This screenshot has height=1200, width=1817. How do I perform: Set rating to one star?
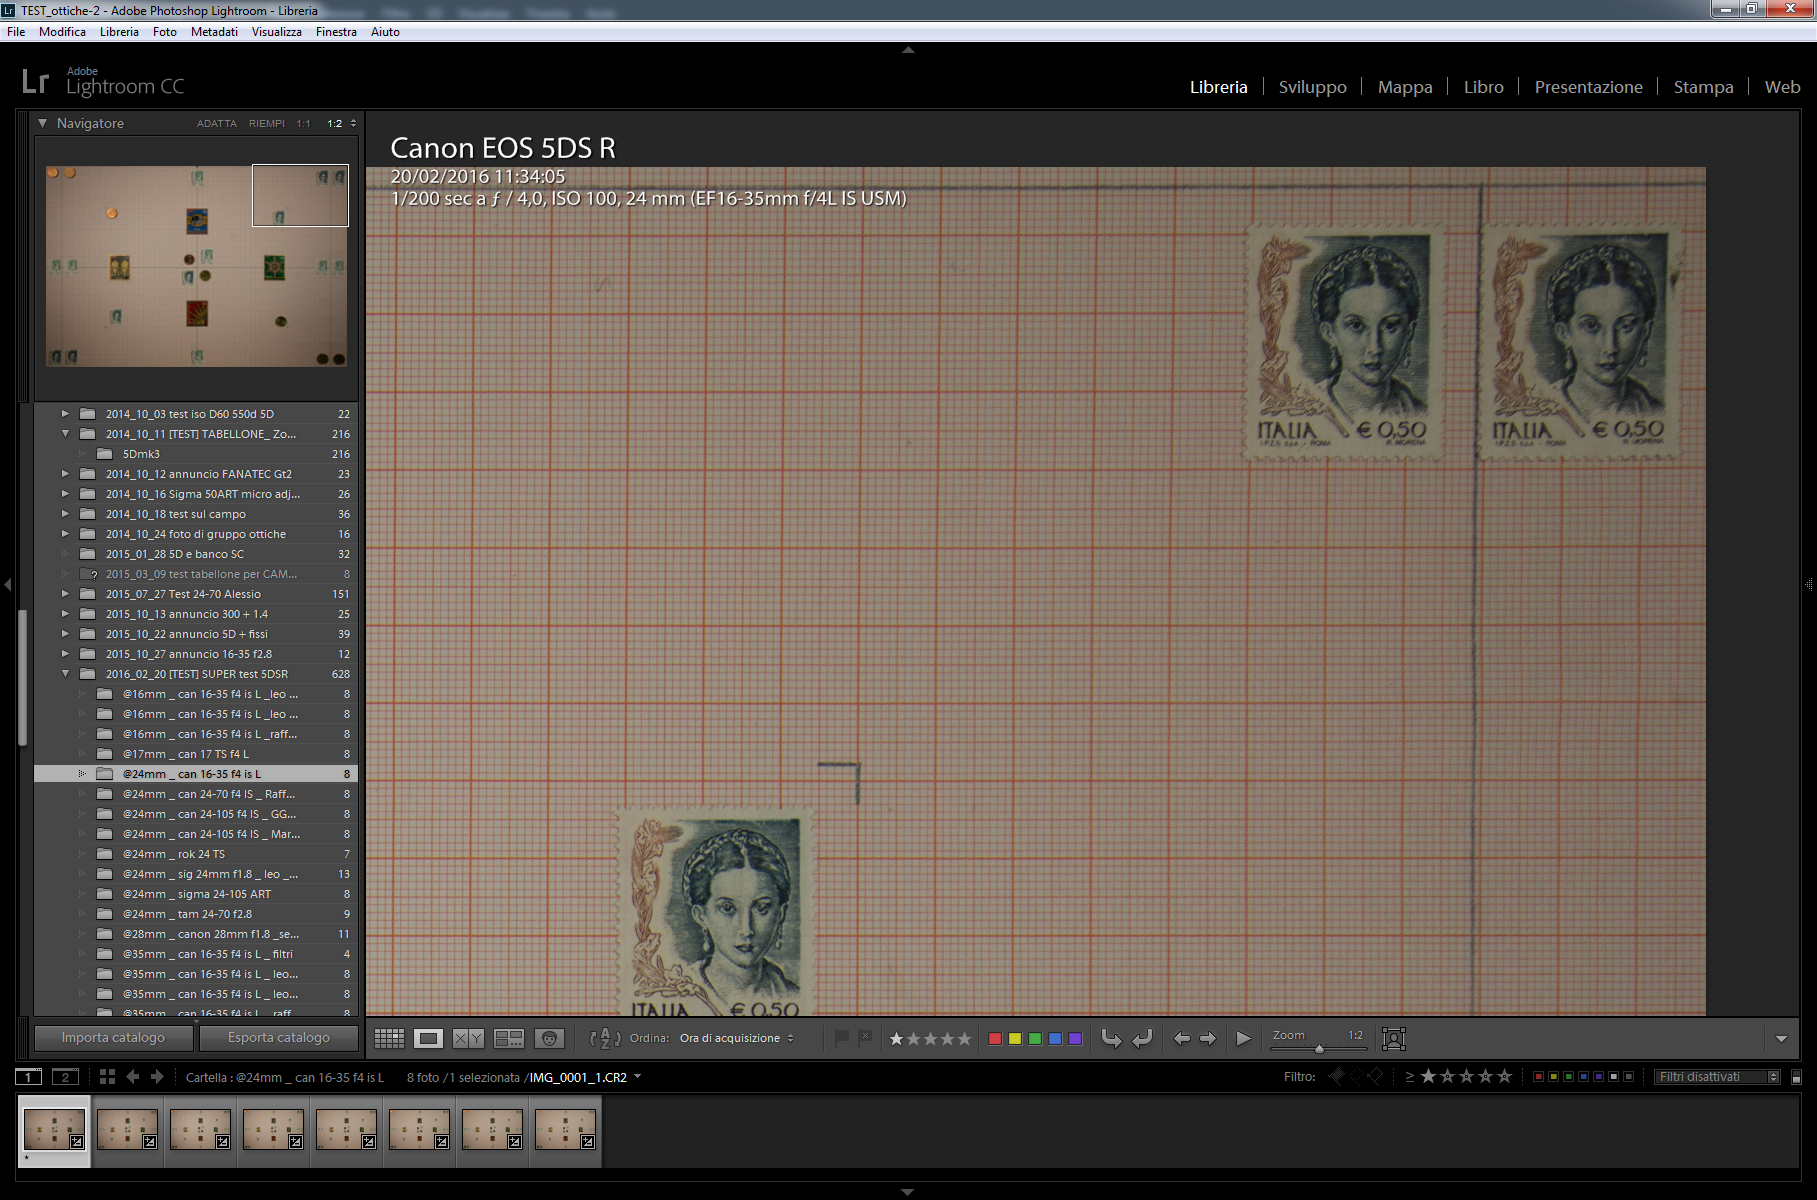pyautogui.click(x=896, y=1038)
